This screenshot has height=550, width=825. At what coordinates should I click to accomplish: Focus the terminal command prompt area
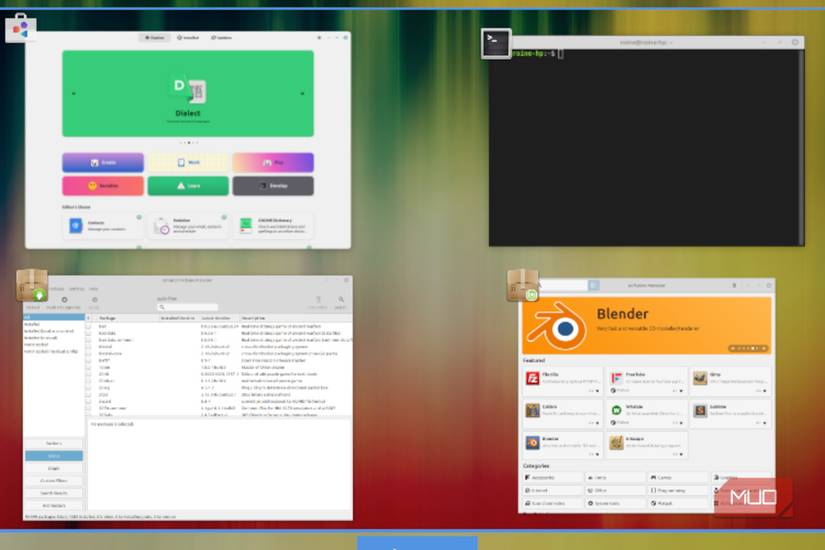[647, 148]
